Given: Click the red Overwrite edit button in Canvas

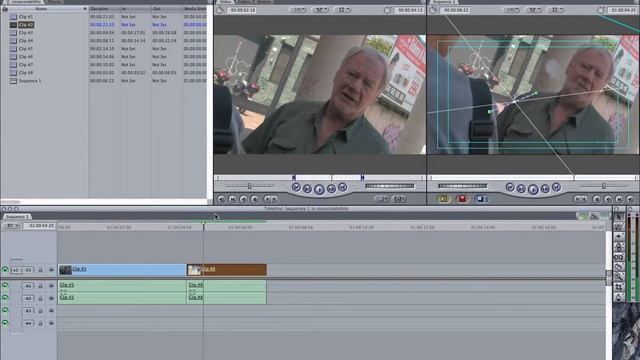Looking at the screenshot, I should [x=462, y=199].
